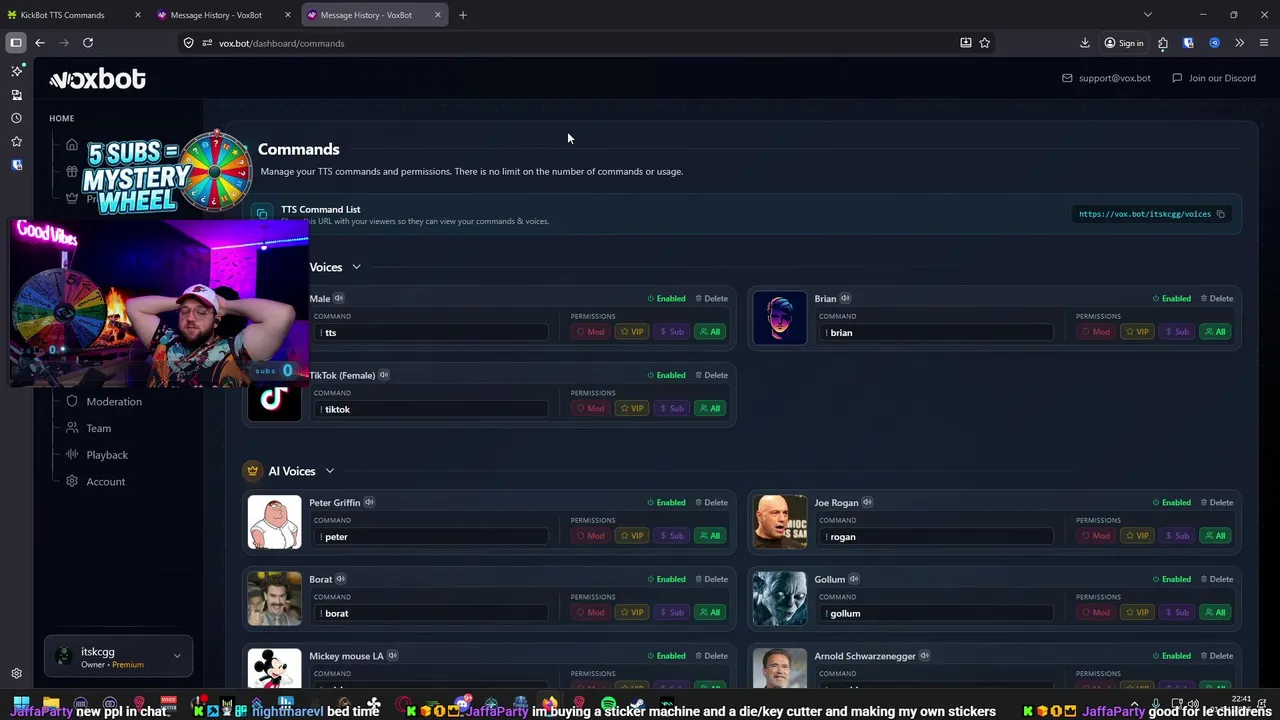
Task: Toggle VIP permission for Joe Rogan
Action: 1137,536
